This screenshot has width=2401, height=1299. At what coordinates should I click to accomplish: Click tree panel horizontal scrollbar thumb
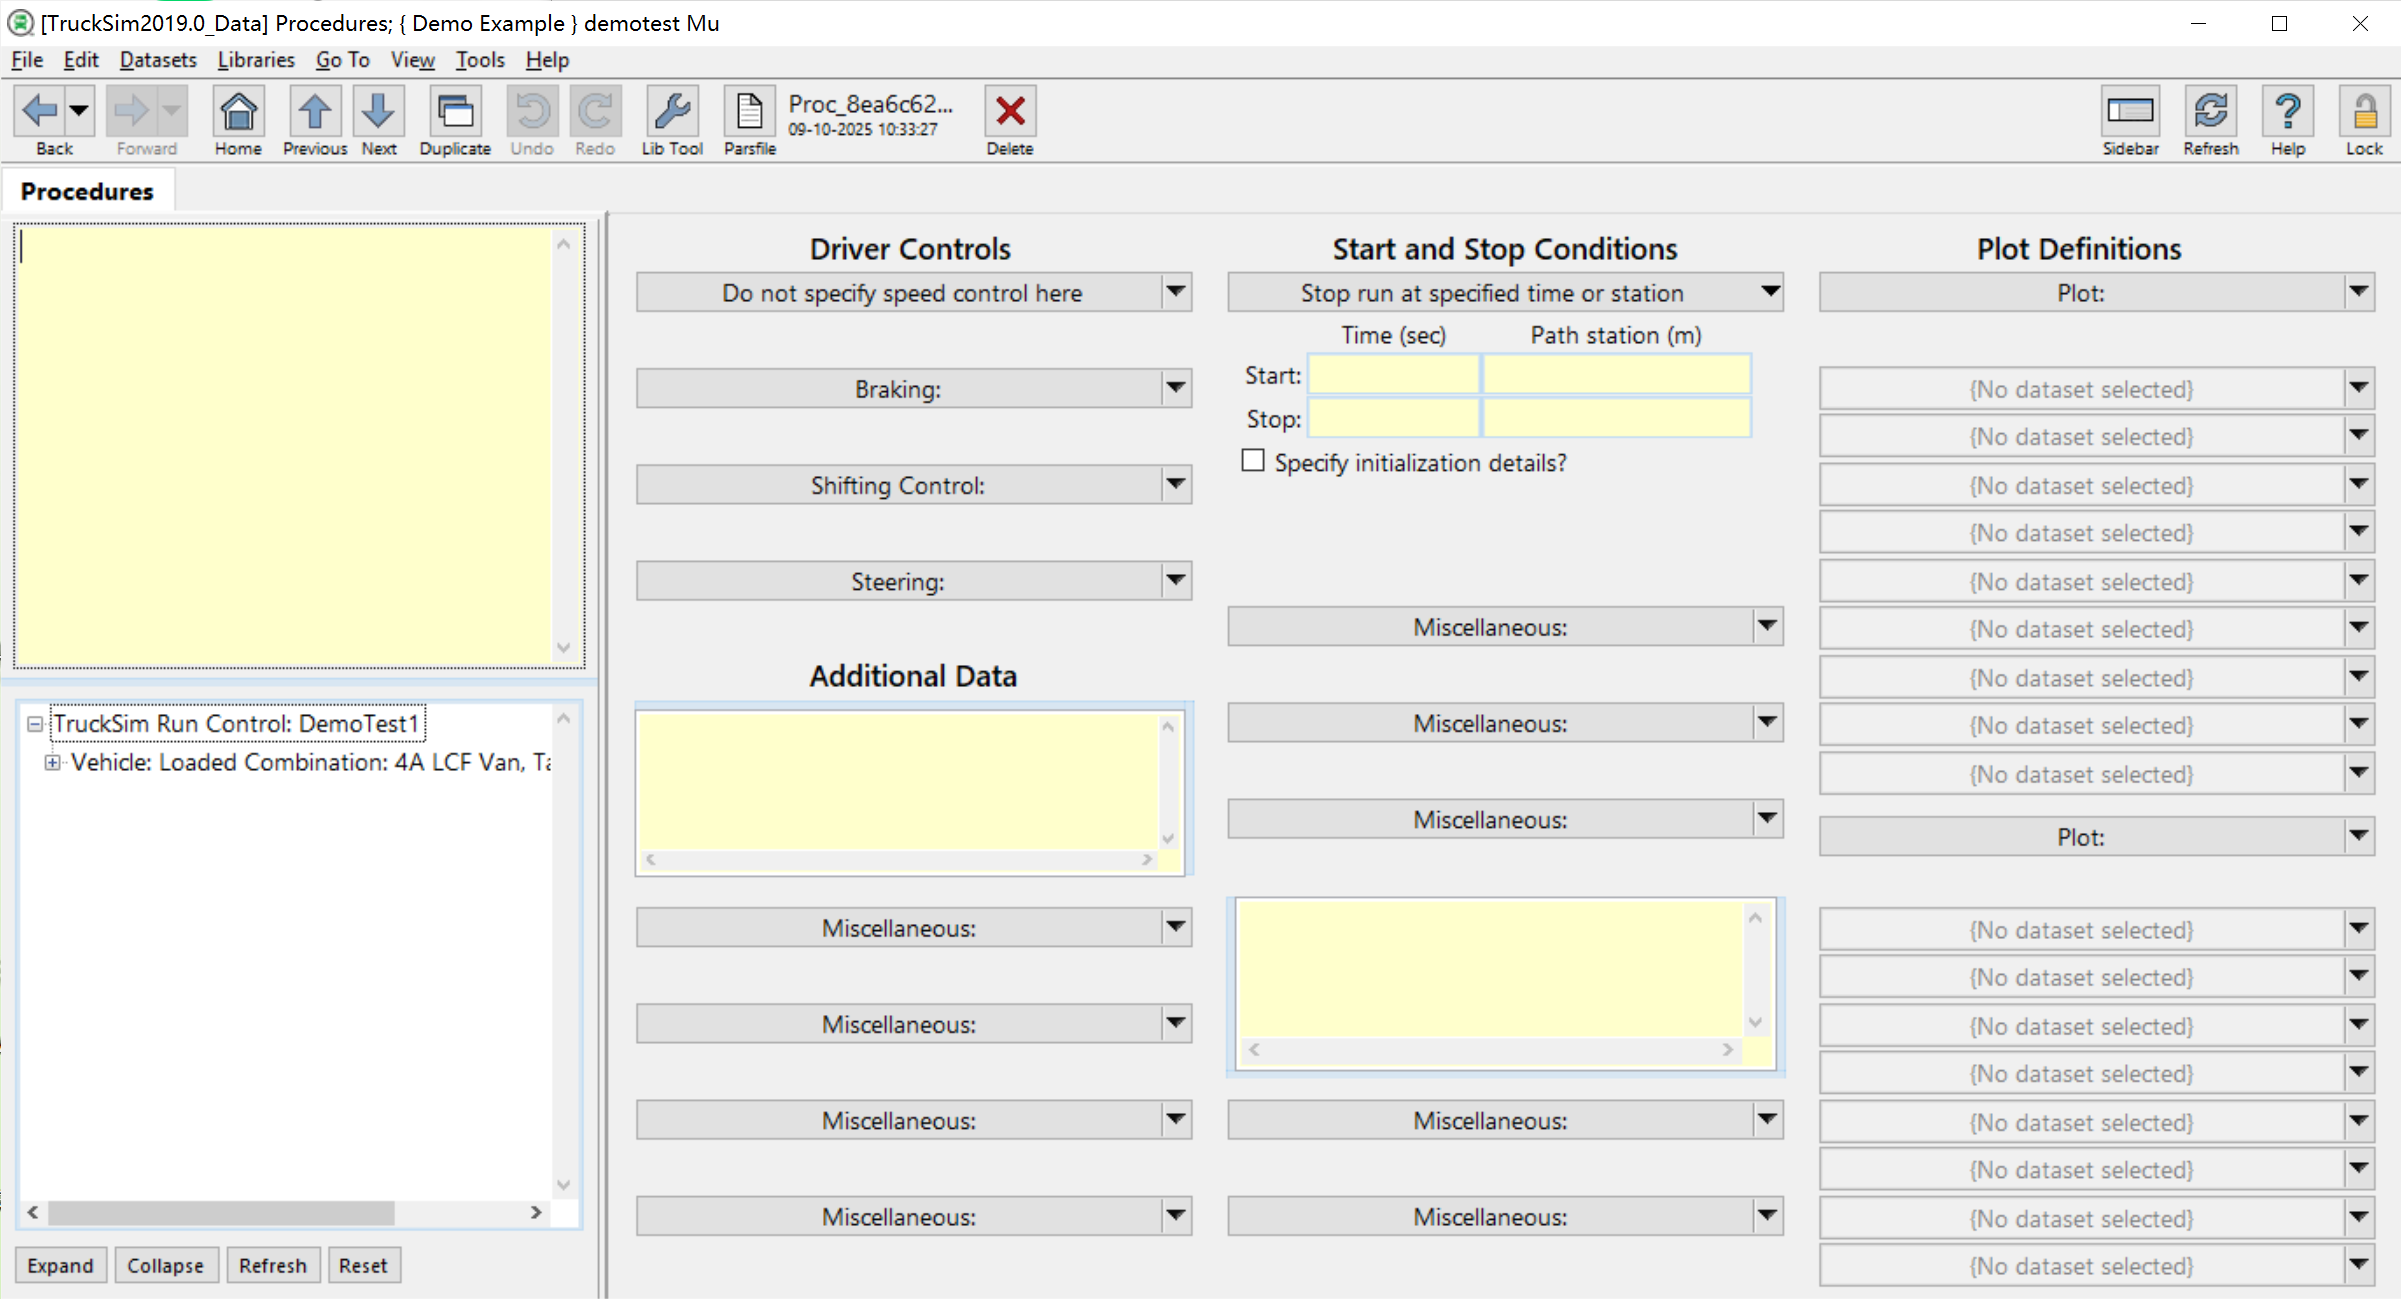click(221, 1213)
